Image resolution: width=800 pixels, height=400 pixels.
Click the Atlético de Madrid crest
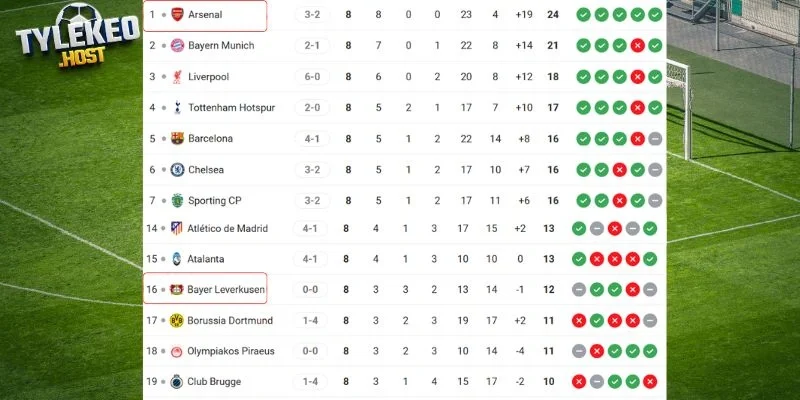(x=177, y=229)
